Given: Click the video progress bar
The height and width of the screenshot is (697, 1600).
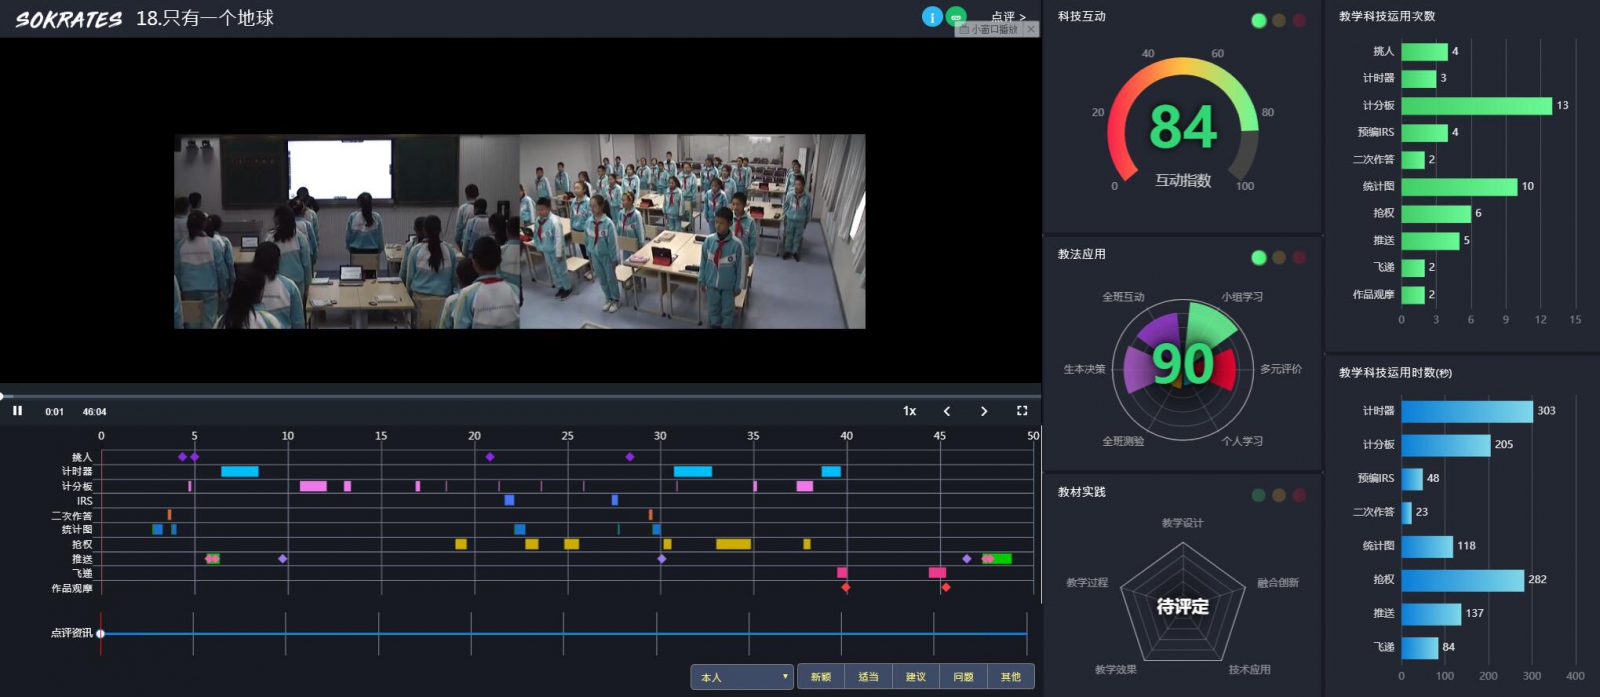Looking at the screenshot, I should click(x=520, y=396).
